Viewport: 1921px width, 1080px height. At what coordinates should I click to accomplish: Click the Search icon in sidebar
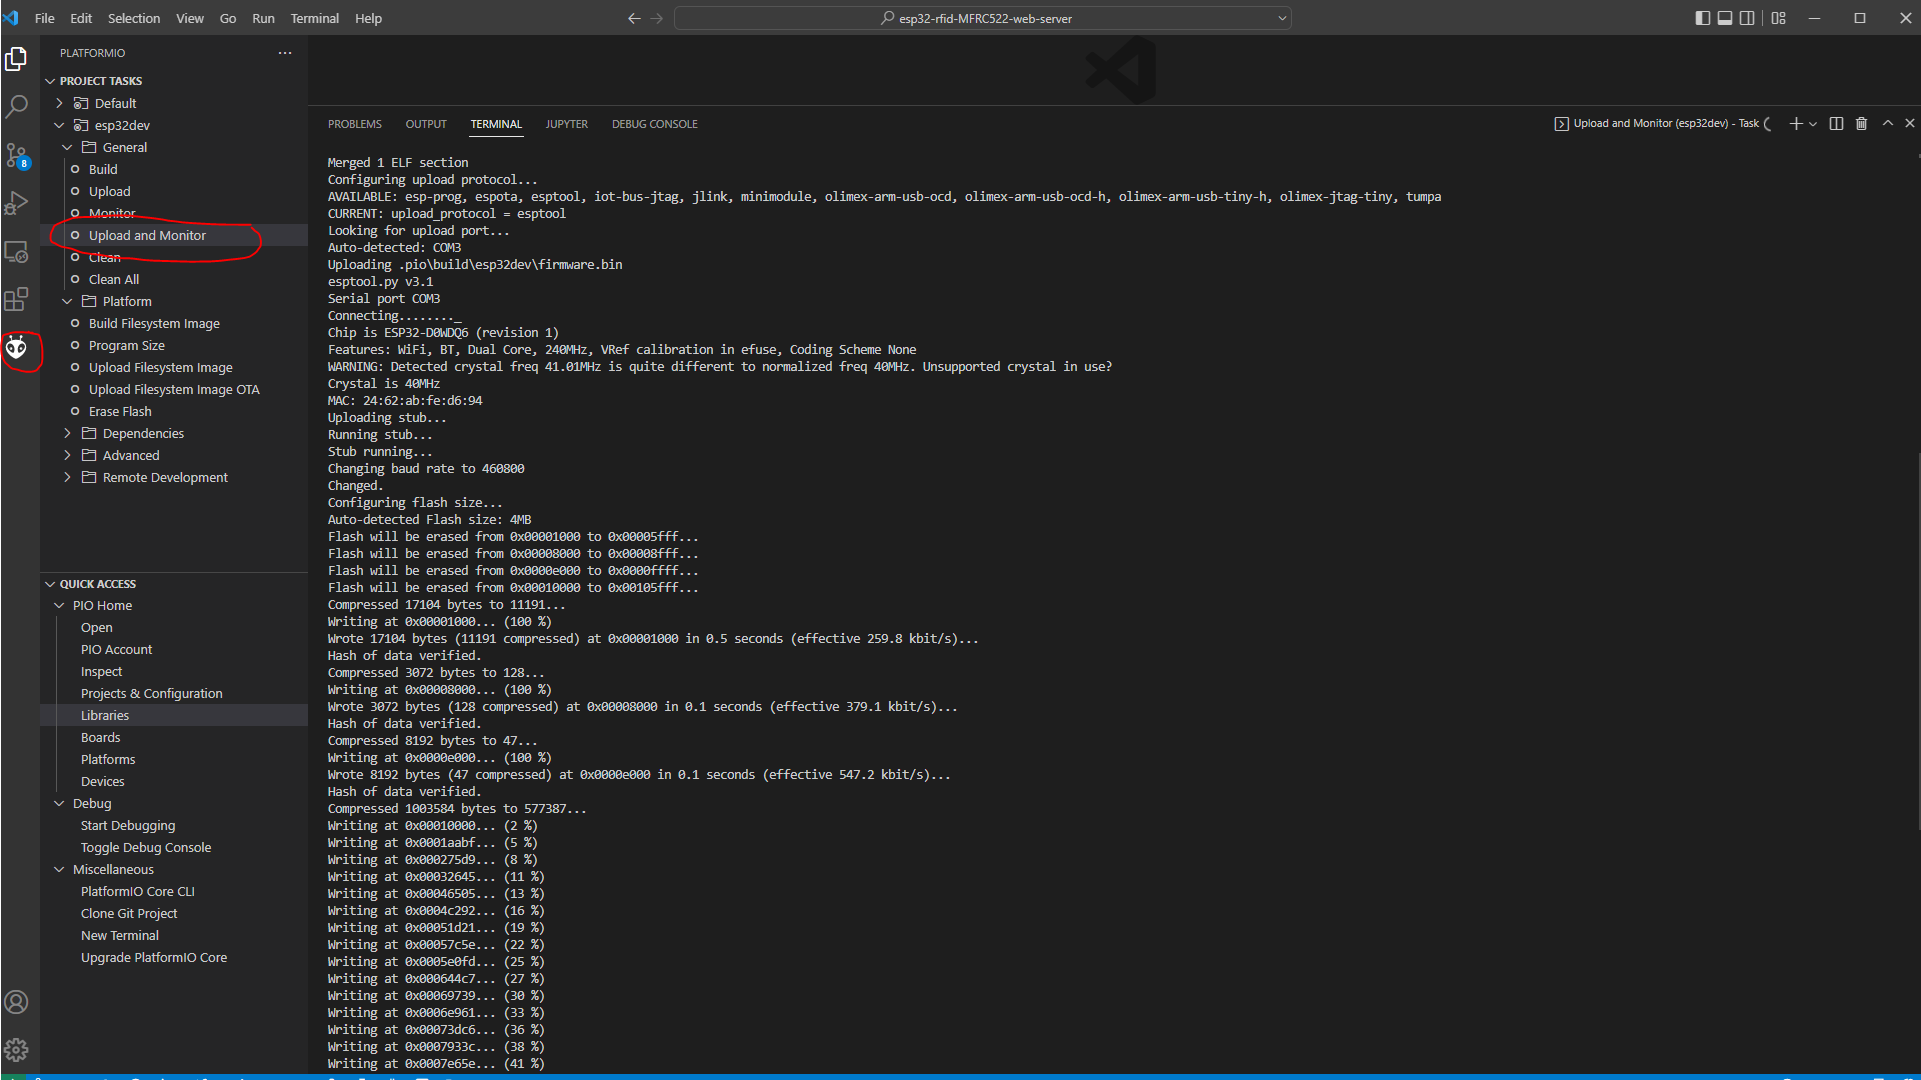pyautogui.click(x=17, y=105)
